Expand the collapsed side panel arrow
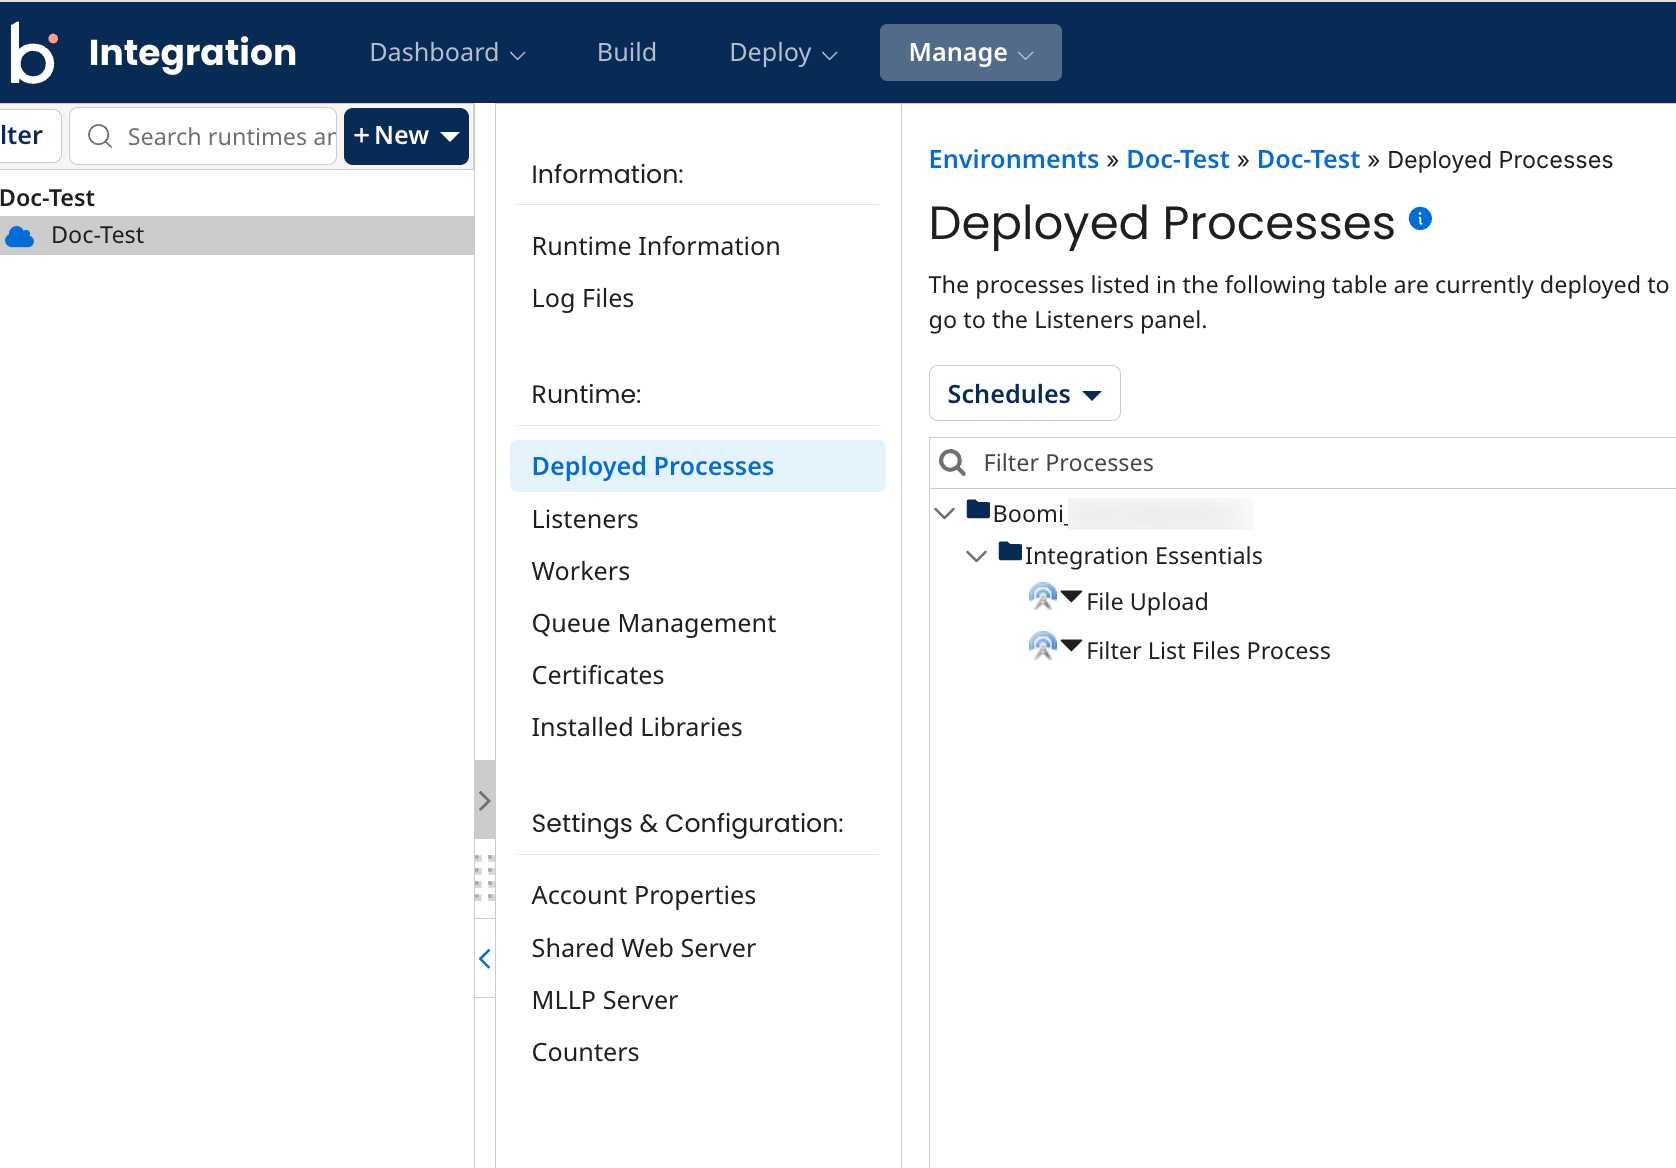The width and height of the screenshot is (1676, 1168). click(x=485, y=800)
